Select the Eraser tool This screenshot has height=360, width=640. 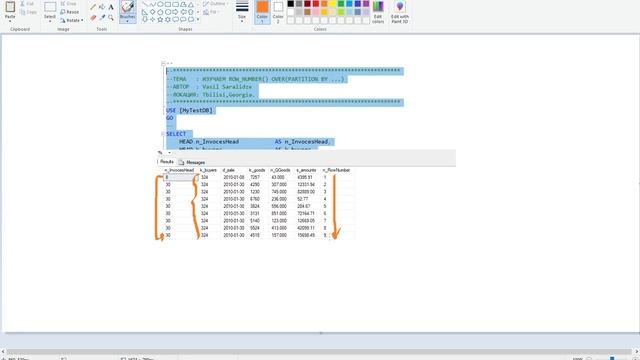pos(93,18)
